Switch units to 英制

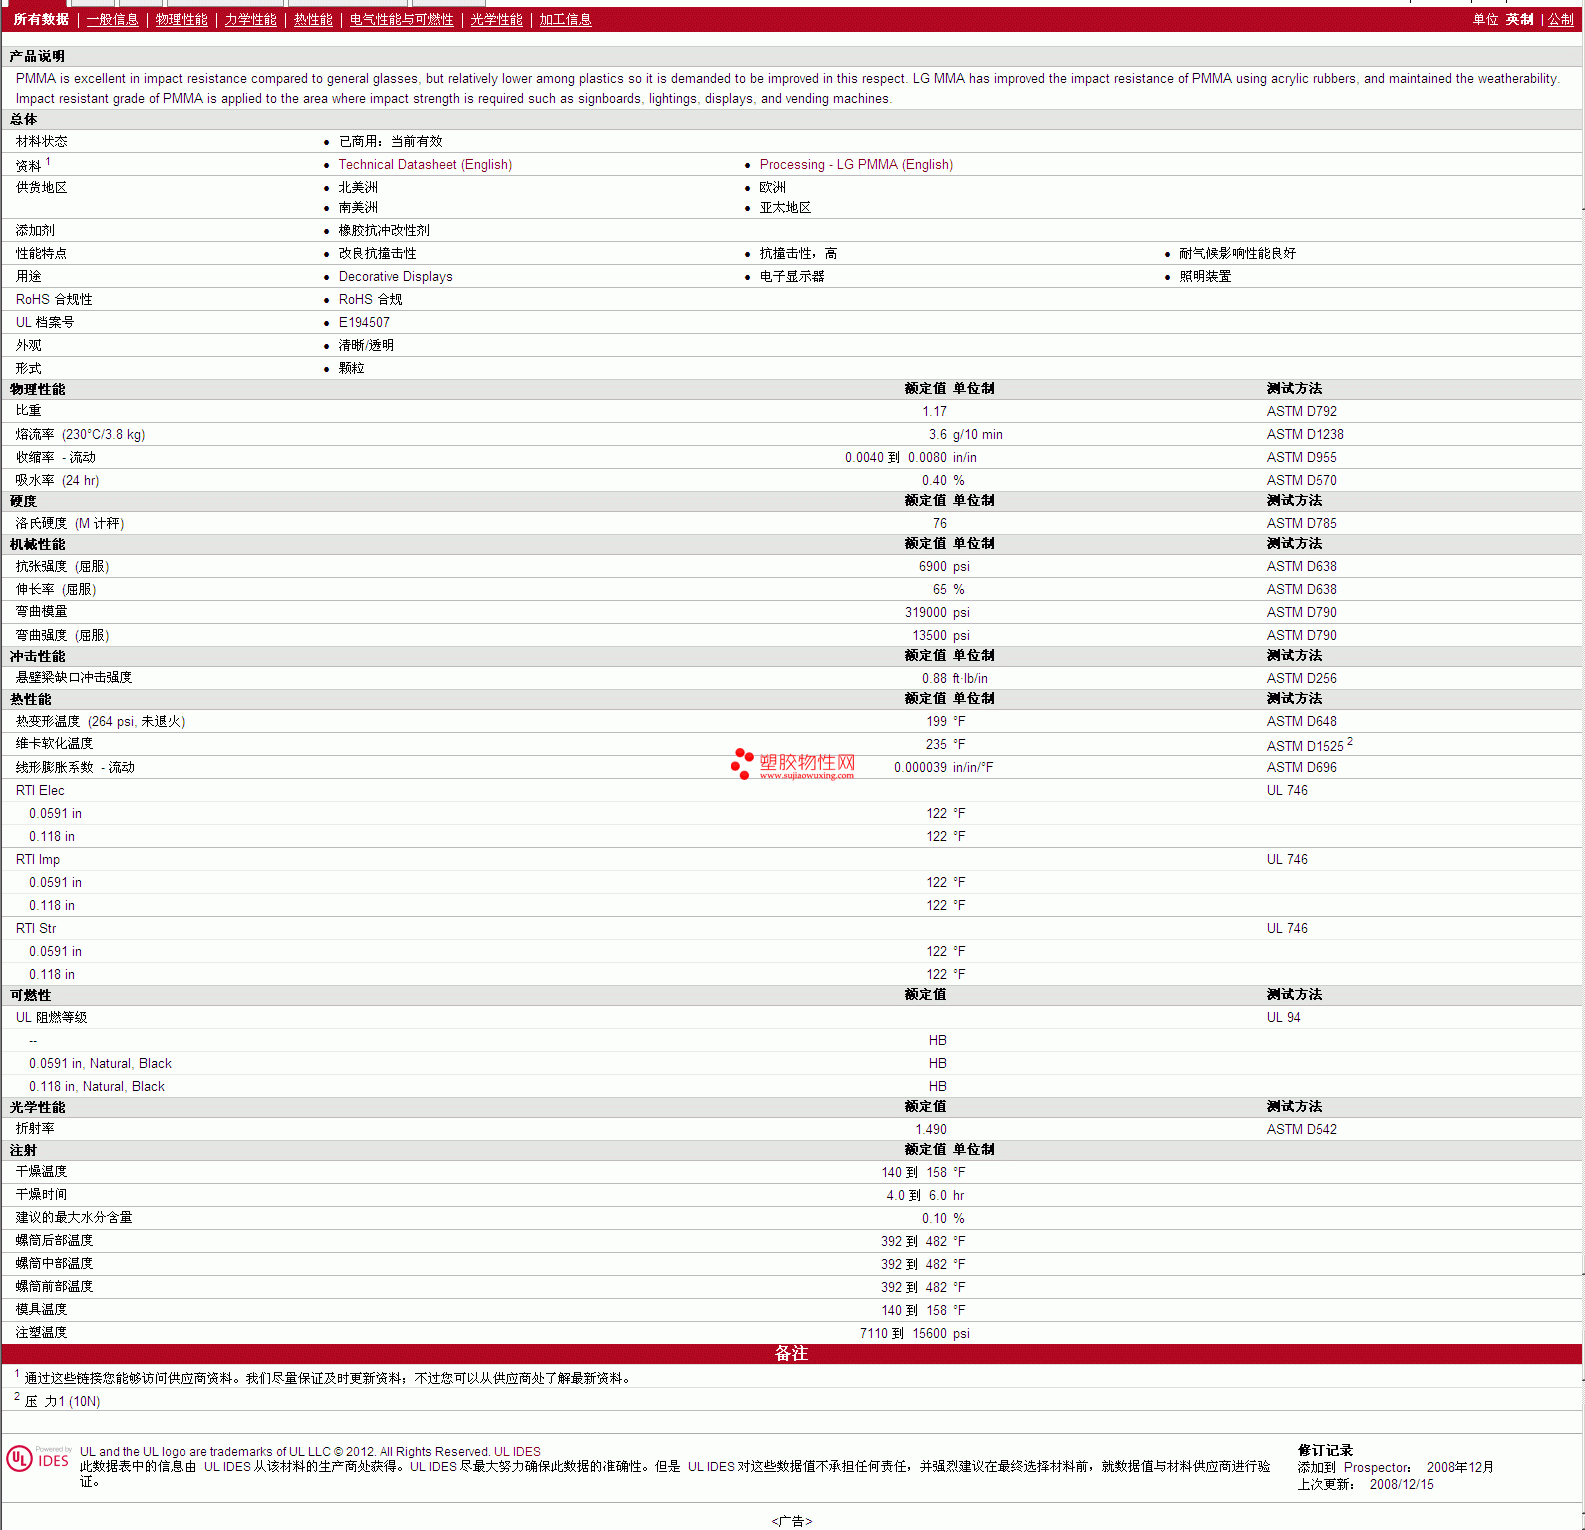(1519, 20)
